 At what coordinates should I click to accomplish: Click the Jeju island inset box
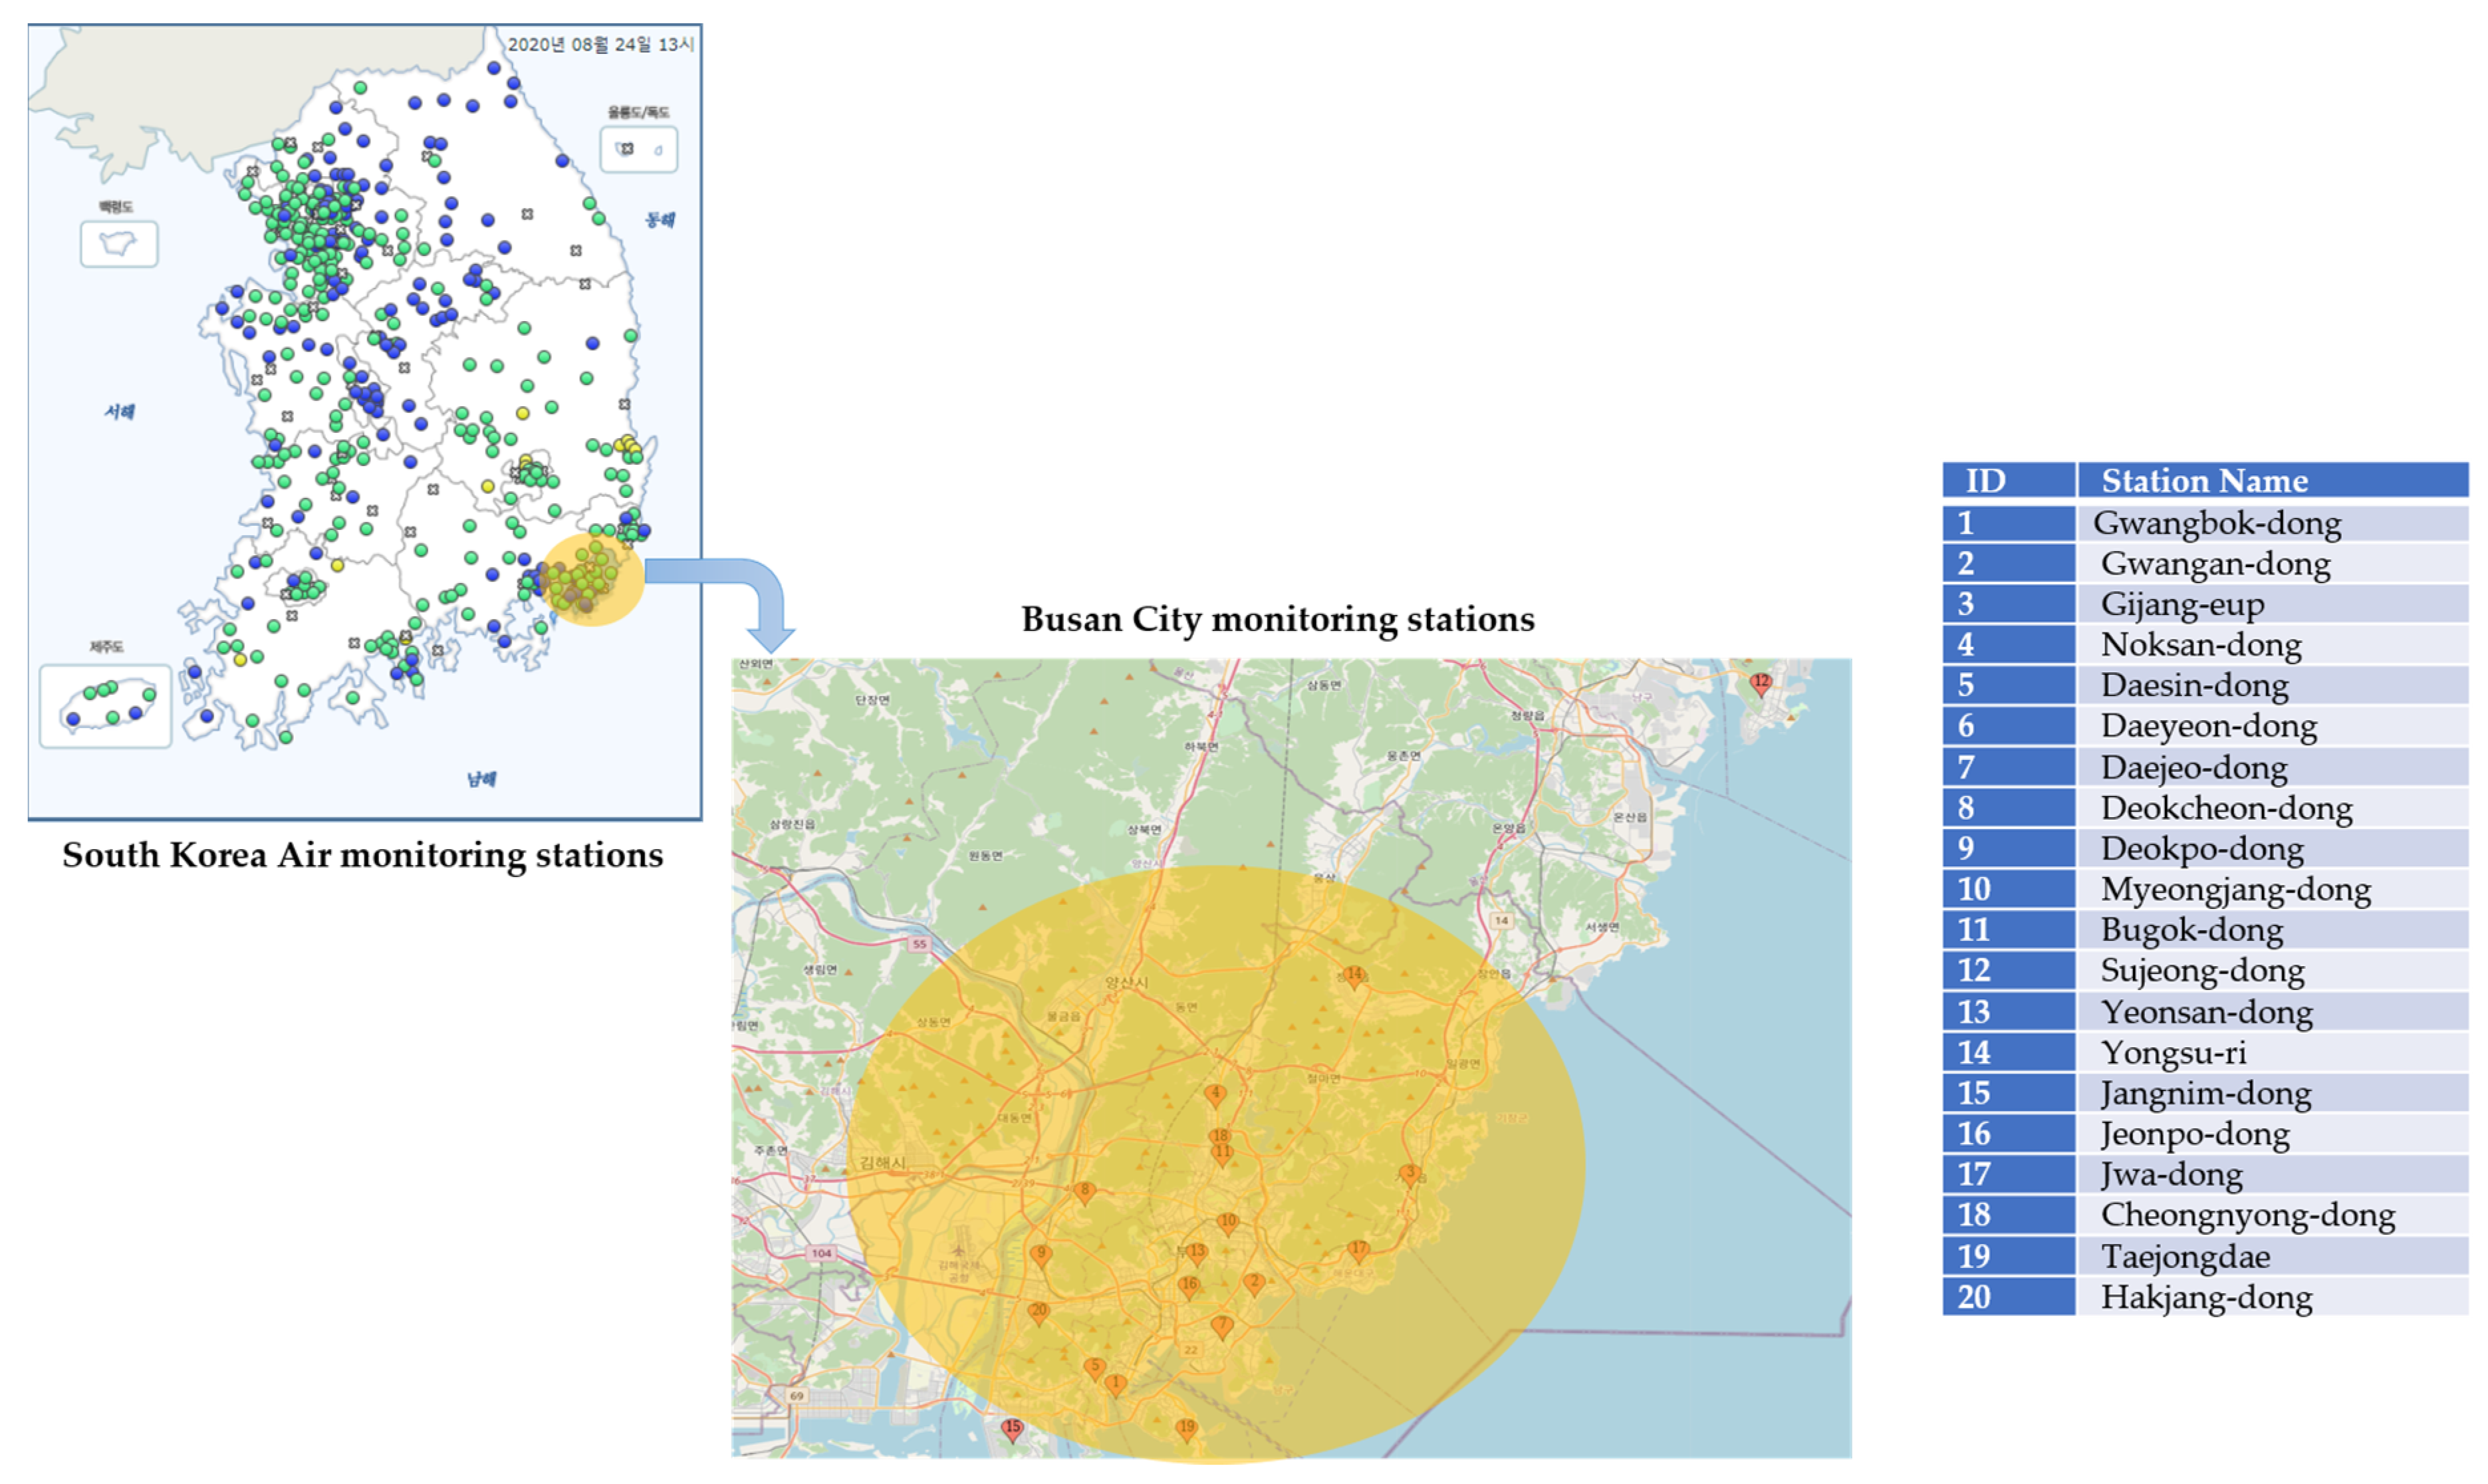(x=105, y=705)
